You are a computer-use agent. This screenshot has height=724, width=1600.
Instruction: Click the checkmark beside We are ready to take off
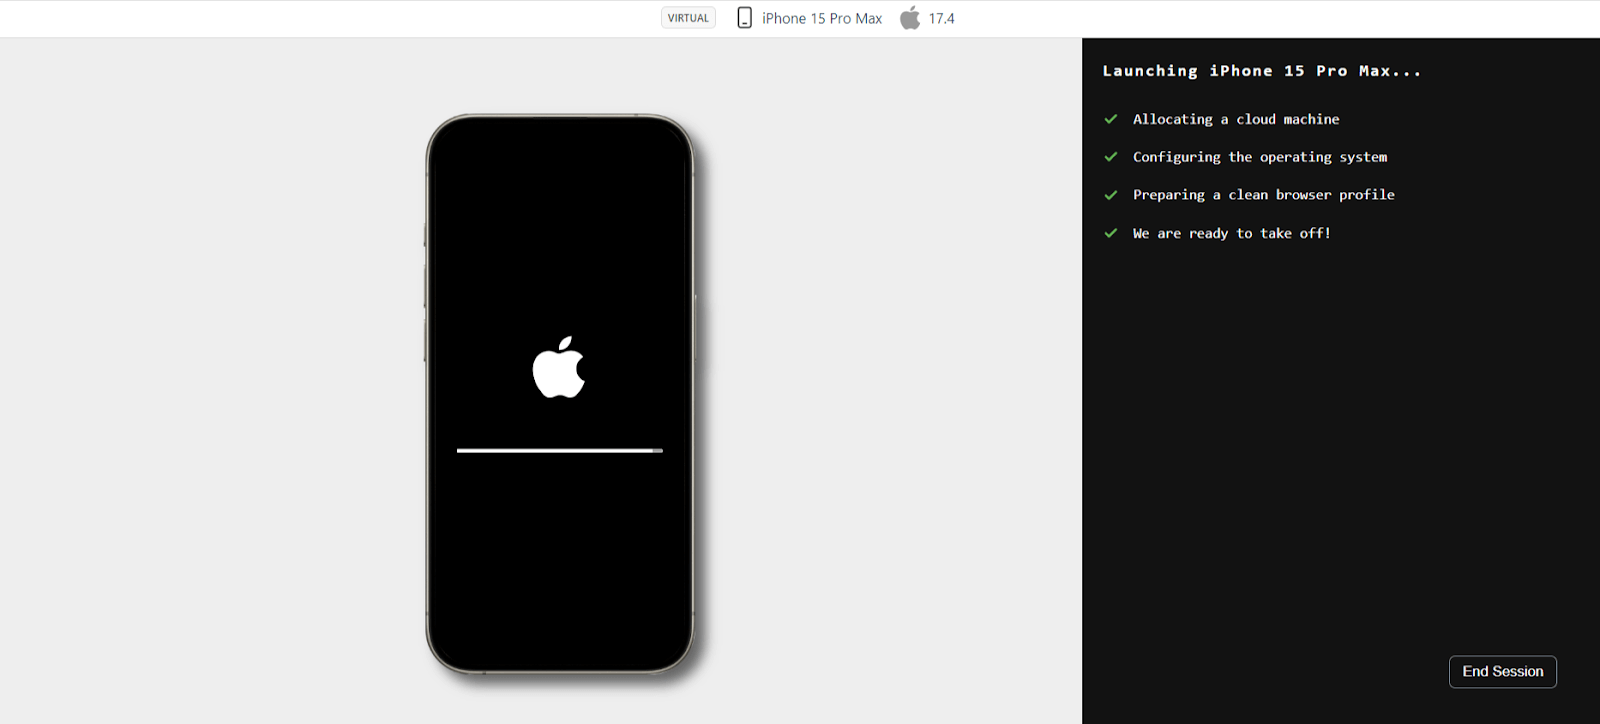[x=1110, y=233]
